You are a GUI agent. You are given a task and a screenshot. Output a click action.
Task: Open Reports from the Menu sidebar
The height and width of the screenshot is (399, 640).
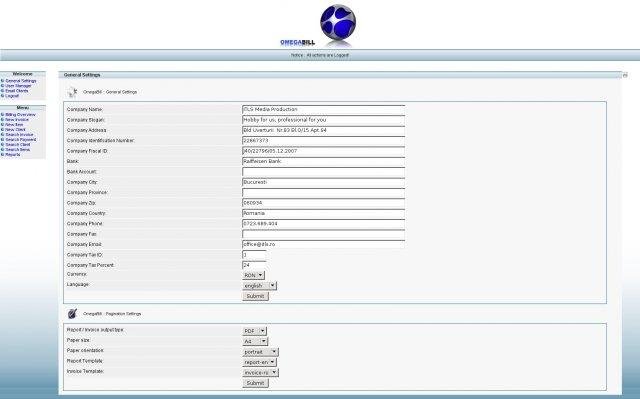click(13, 155)
